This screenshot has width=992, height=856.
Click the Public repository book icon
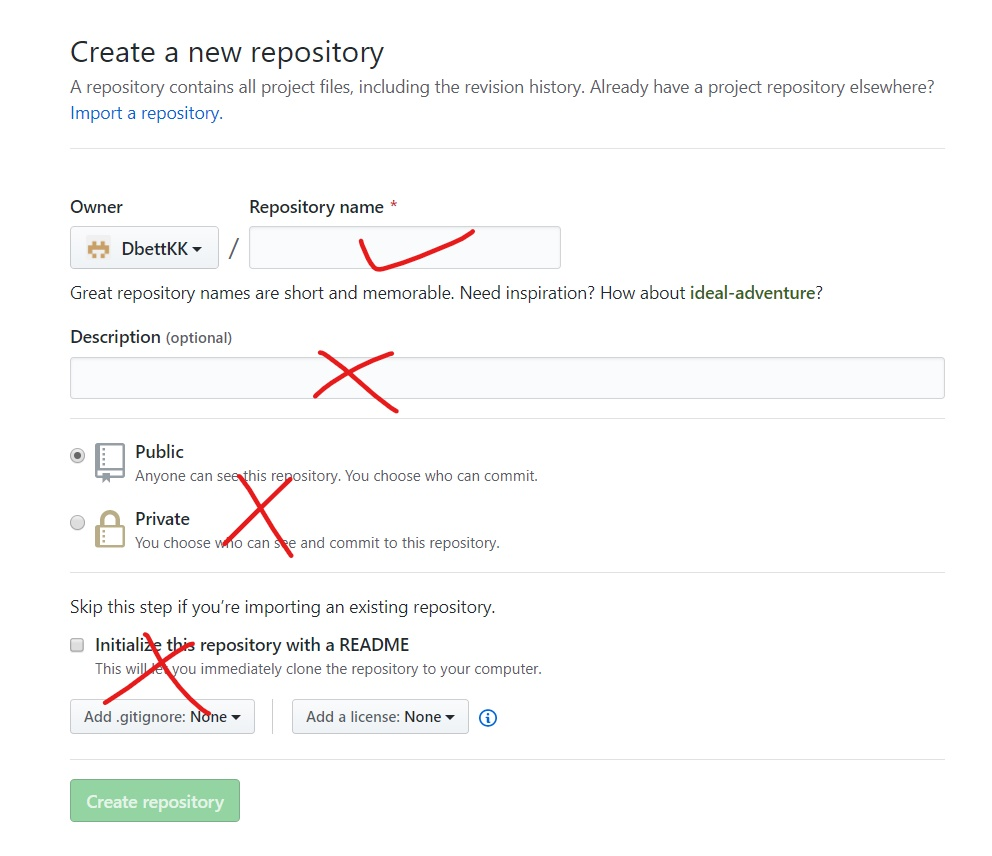coord(110,462)
